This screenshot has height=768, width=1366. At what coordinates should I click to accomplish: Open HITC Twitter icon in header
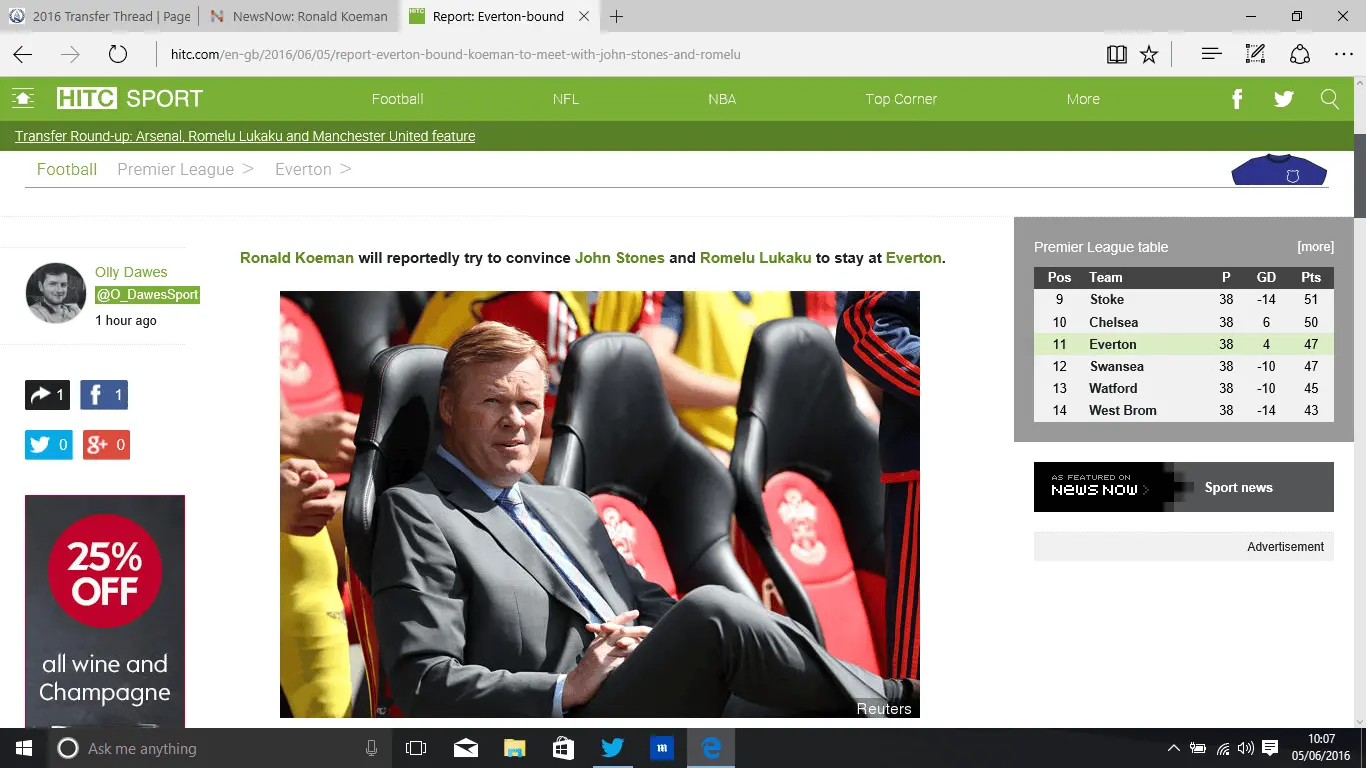click(1284, 99)
